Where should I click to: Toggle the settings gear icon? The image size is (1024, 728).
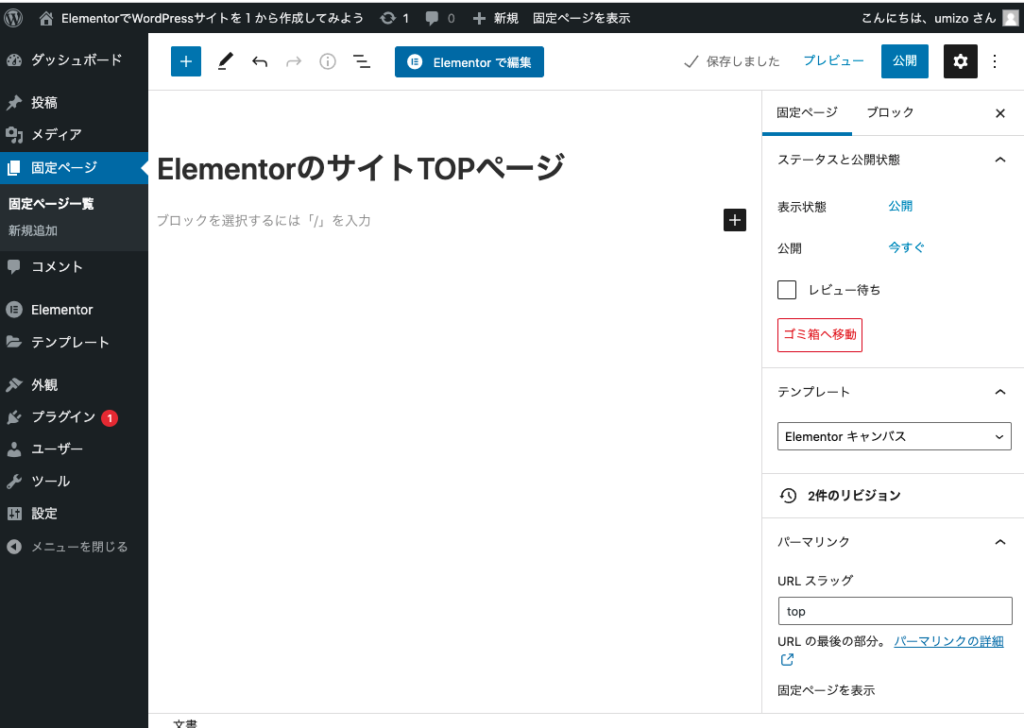960,61
